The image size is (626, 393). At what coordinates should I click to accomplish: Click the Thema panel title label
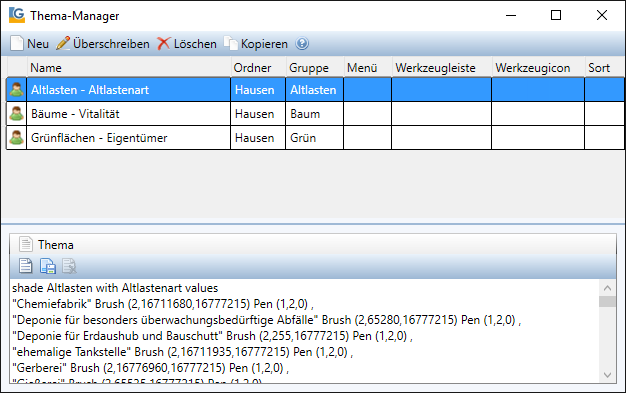pyautogui.click(x=55, y=244)
